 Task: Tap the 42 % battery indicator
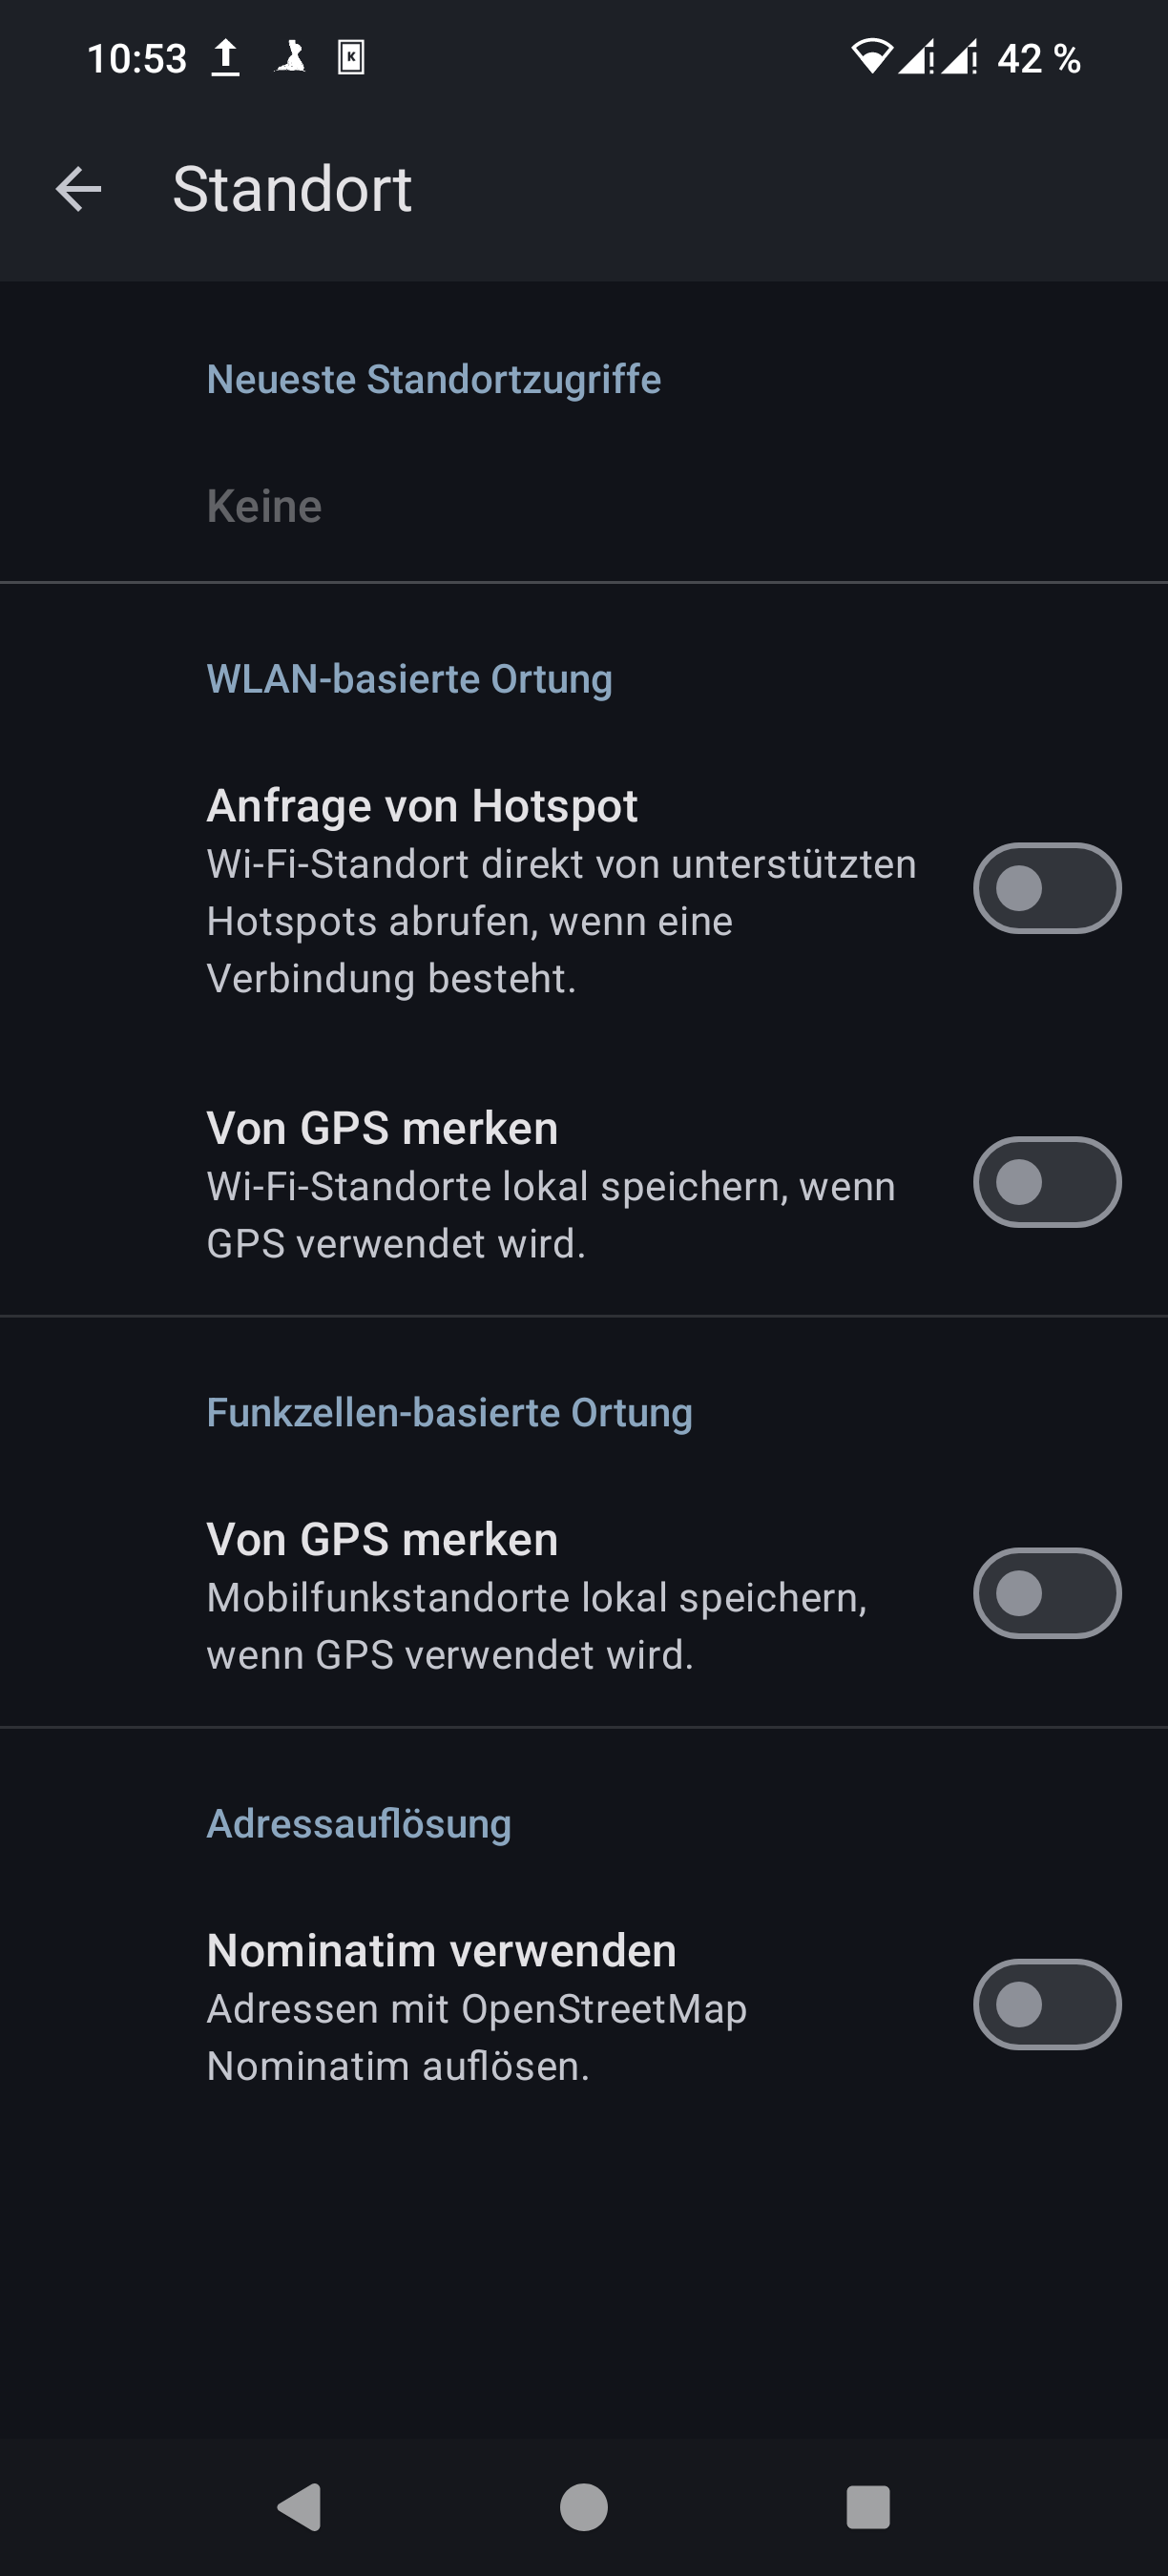tap(1038, 59)
